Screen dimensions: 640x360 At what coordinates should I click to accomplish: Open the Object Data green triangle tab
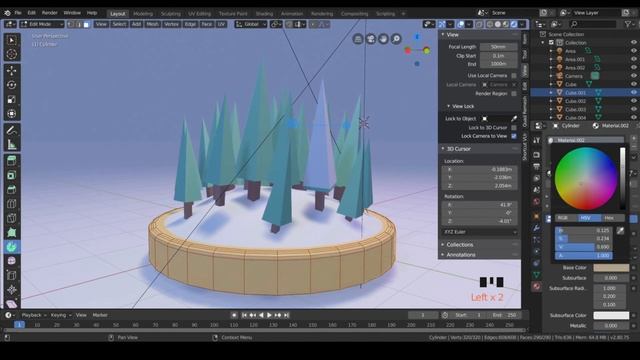tap(536, 275)
